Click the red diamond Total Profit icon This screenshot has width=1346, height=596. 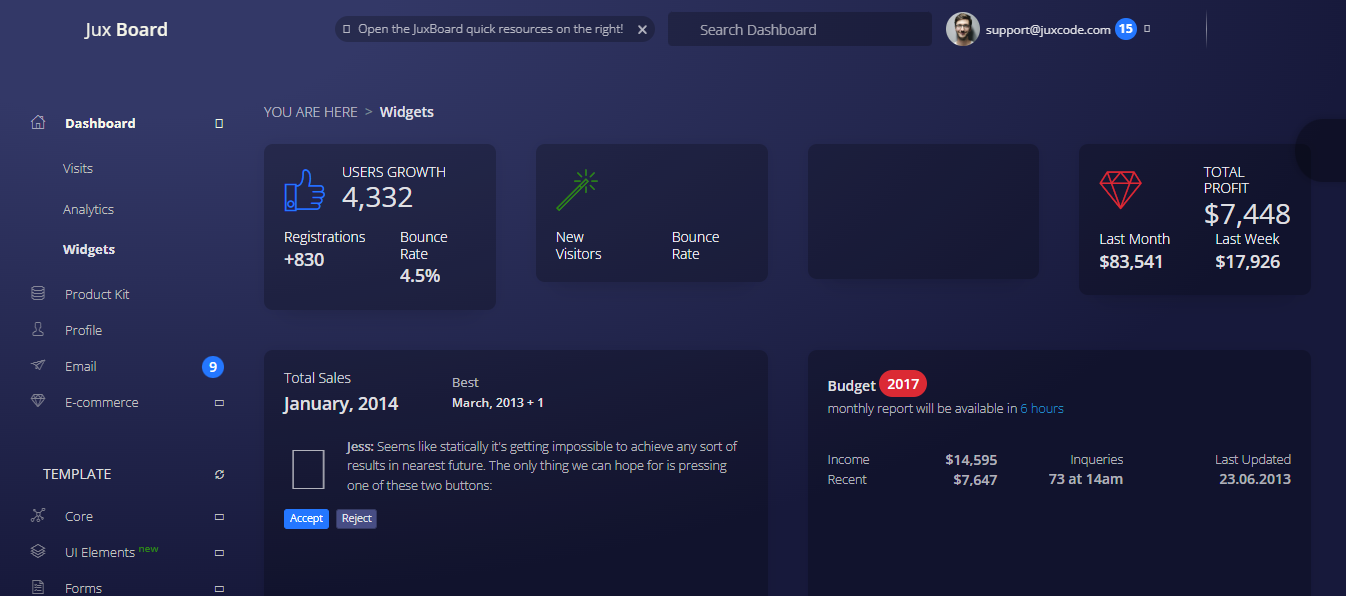[x=1120, y=190]
